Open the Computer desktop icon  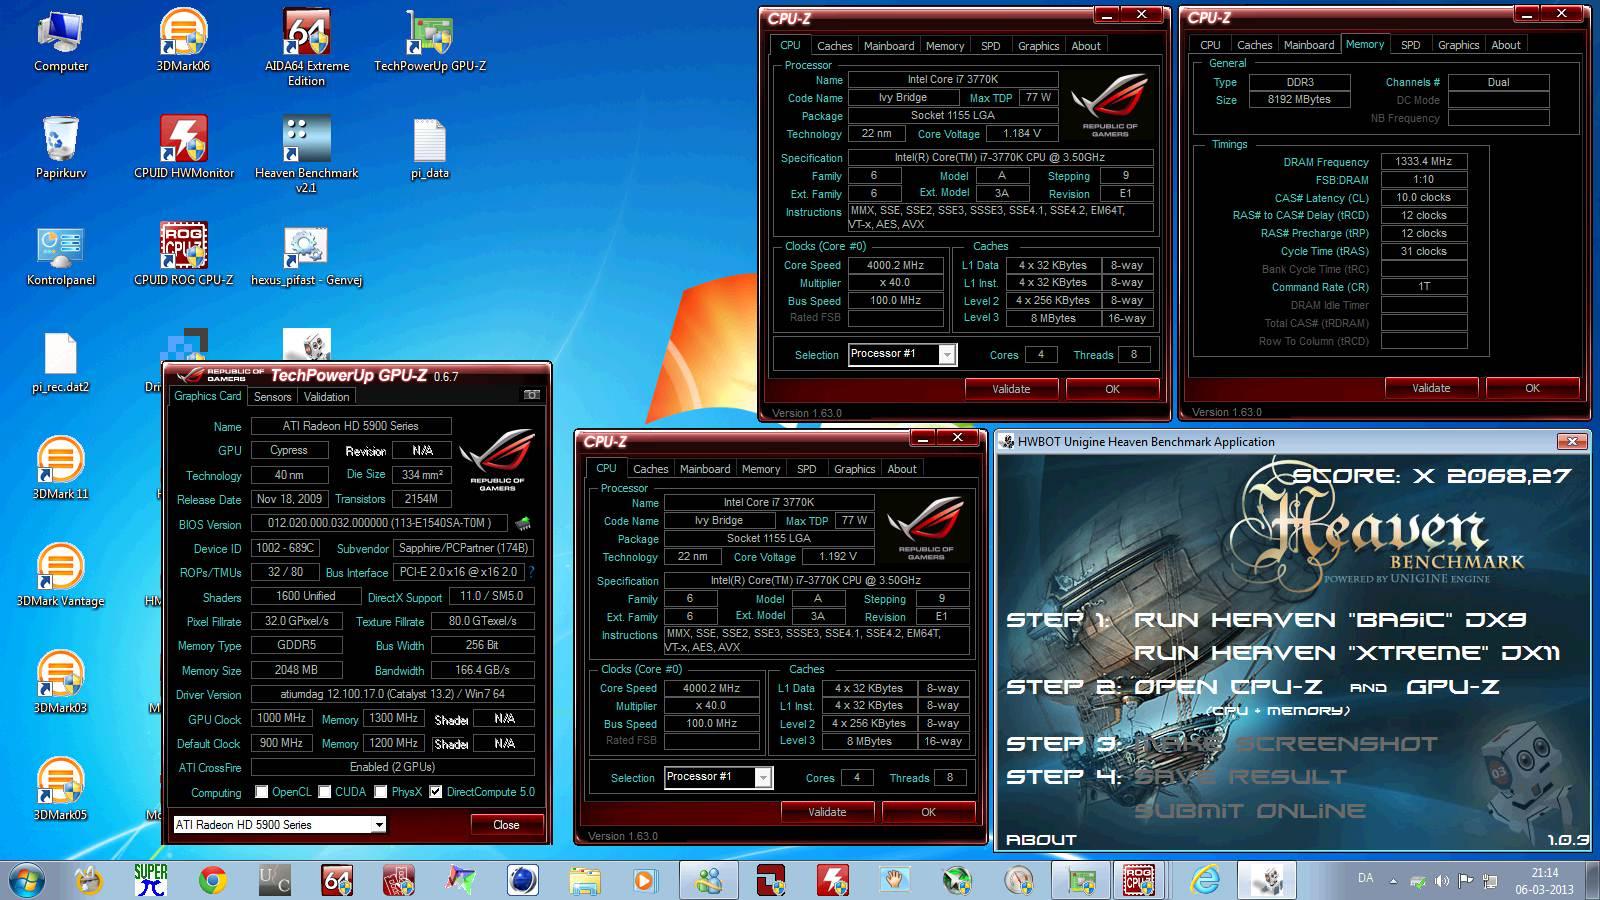point(60,42)
